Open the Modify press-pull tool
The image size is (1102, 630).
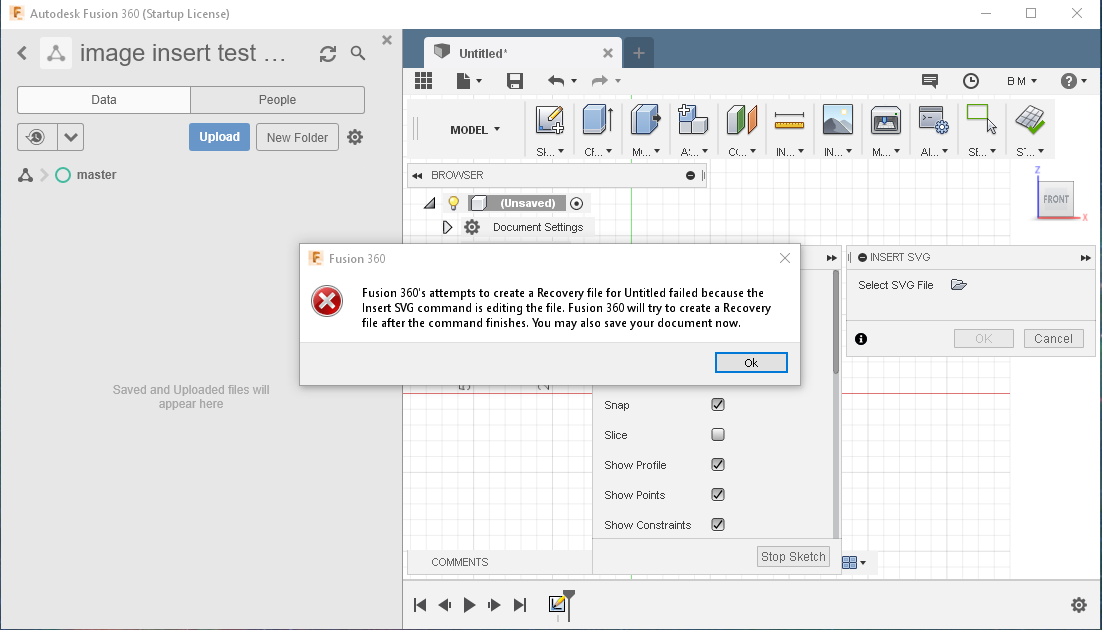645,120
